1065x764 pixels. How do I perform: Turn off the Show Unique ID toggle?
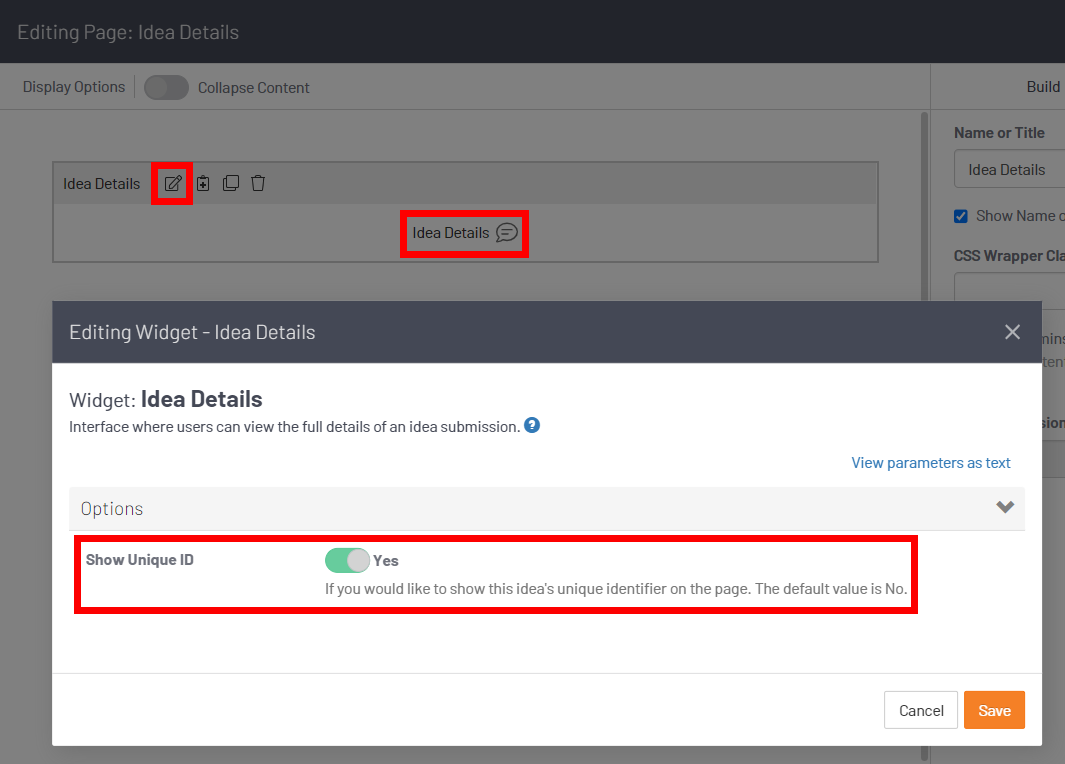coord(347,560)
